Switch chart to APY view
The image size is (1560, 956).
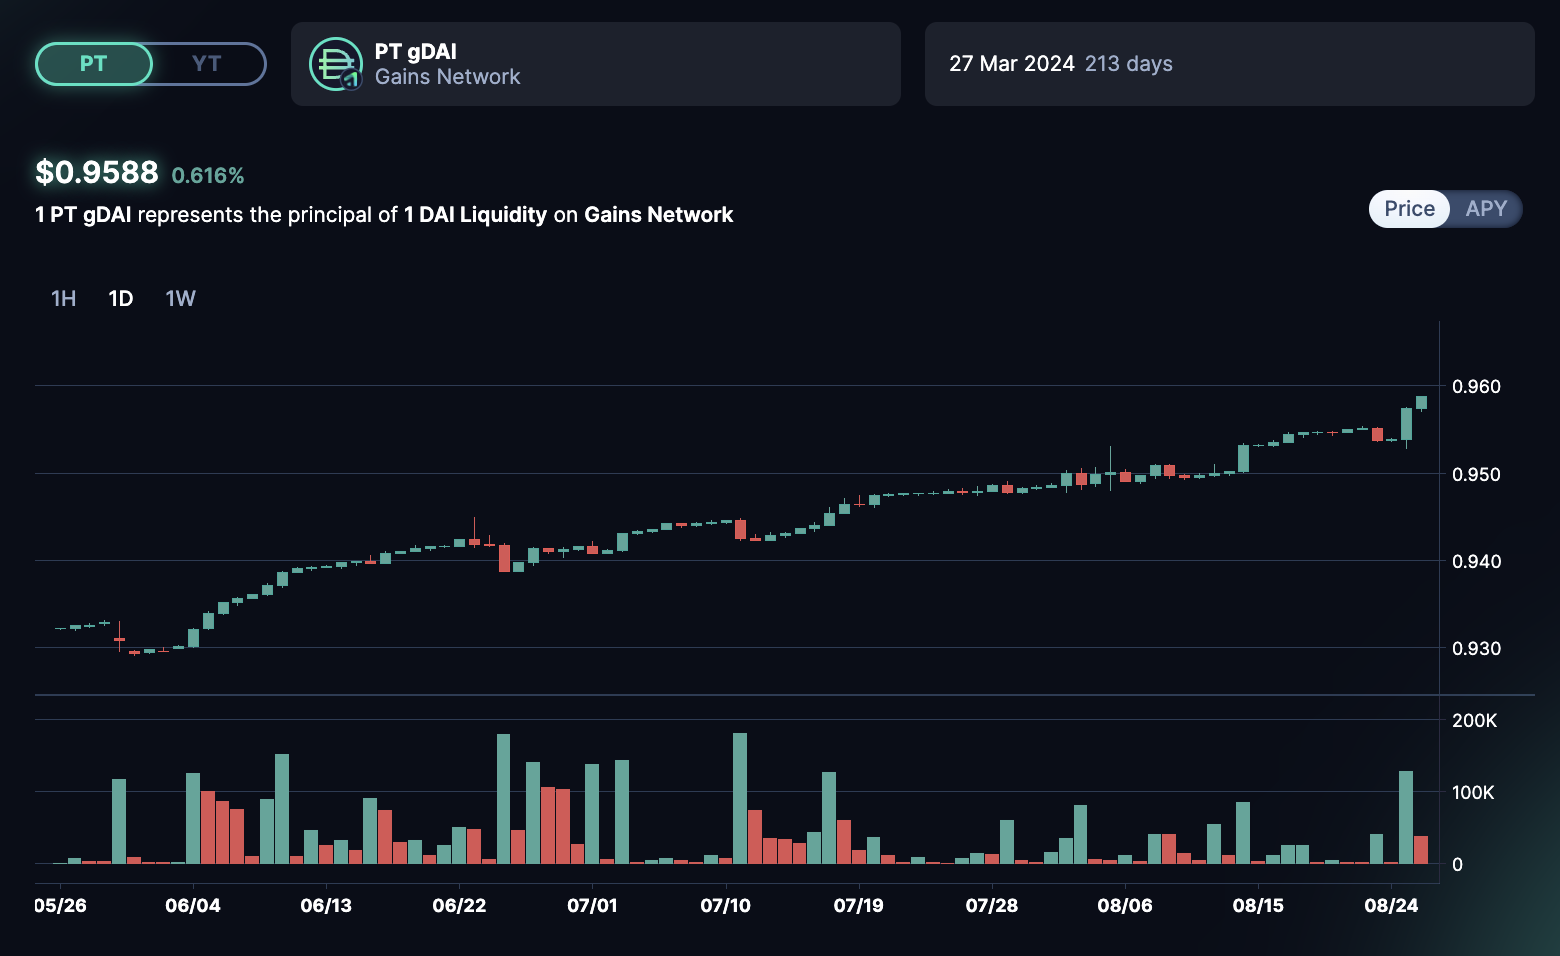[1485, 209]
